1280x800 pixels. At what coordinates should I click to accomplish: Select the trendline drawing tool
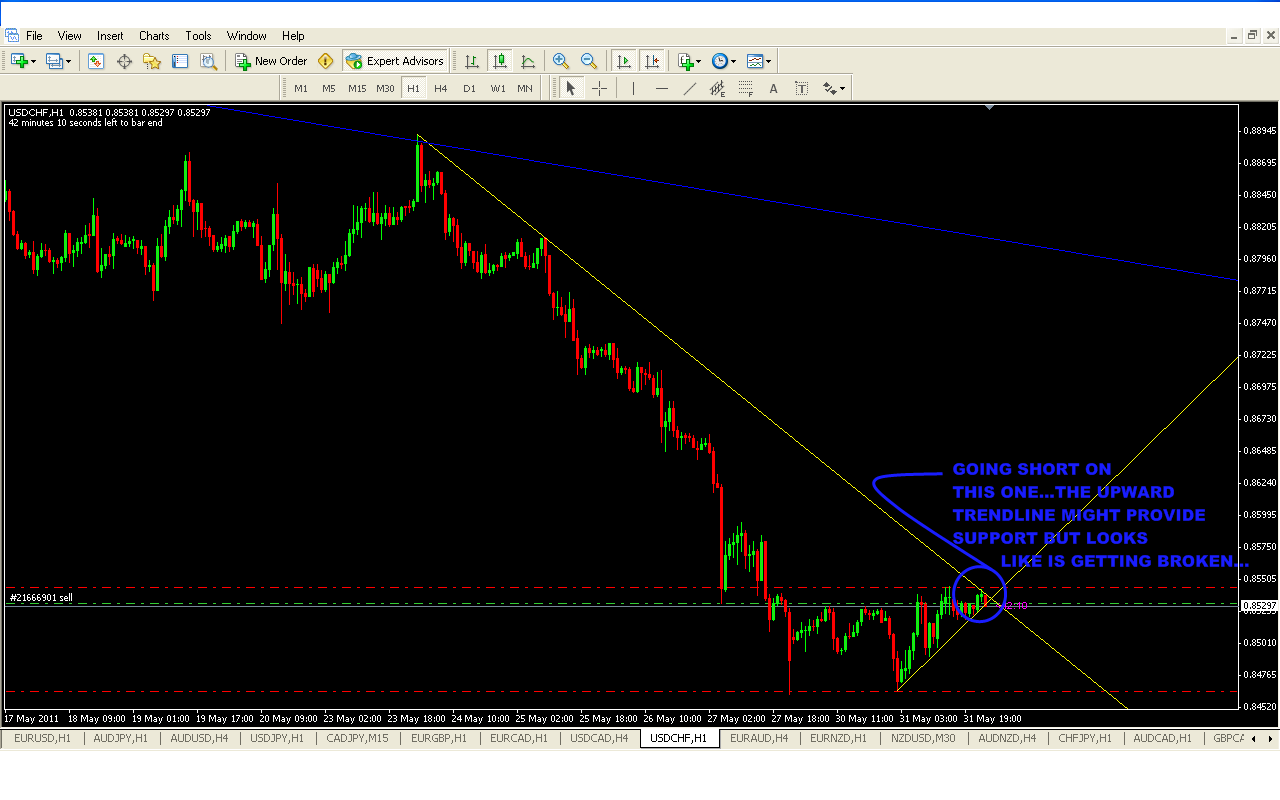click(x=689, y=88)
